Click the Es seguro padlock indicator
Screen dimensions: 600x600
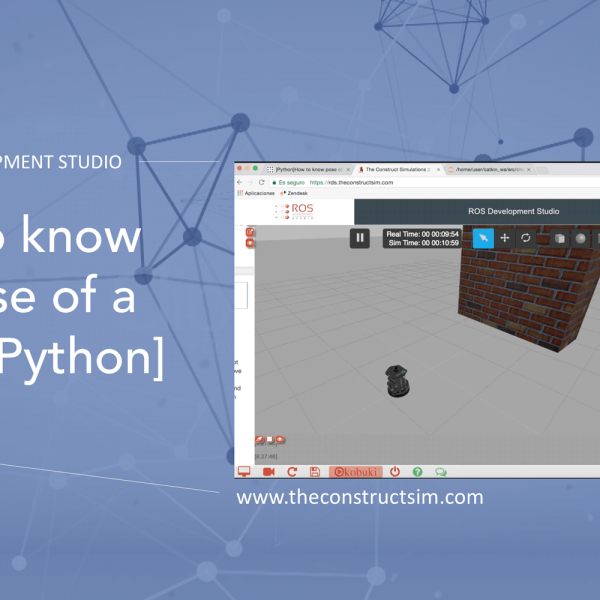pos(289,183)
